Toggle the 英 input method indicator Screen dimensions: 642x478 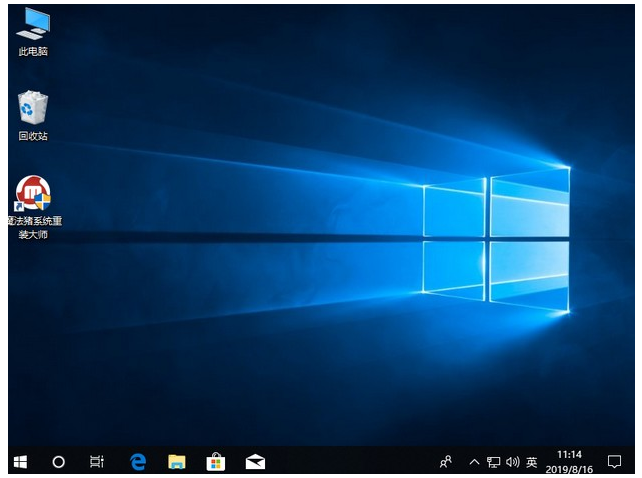532,462
